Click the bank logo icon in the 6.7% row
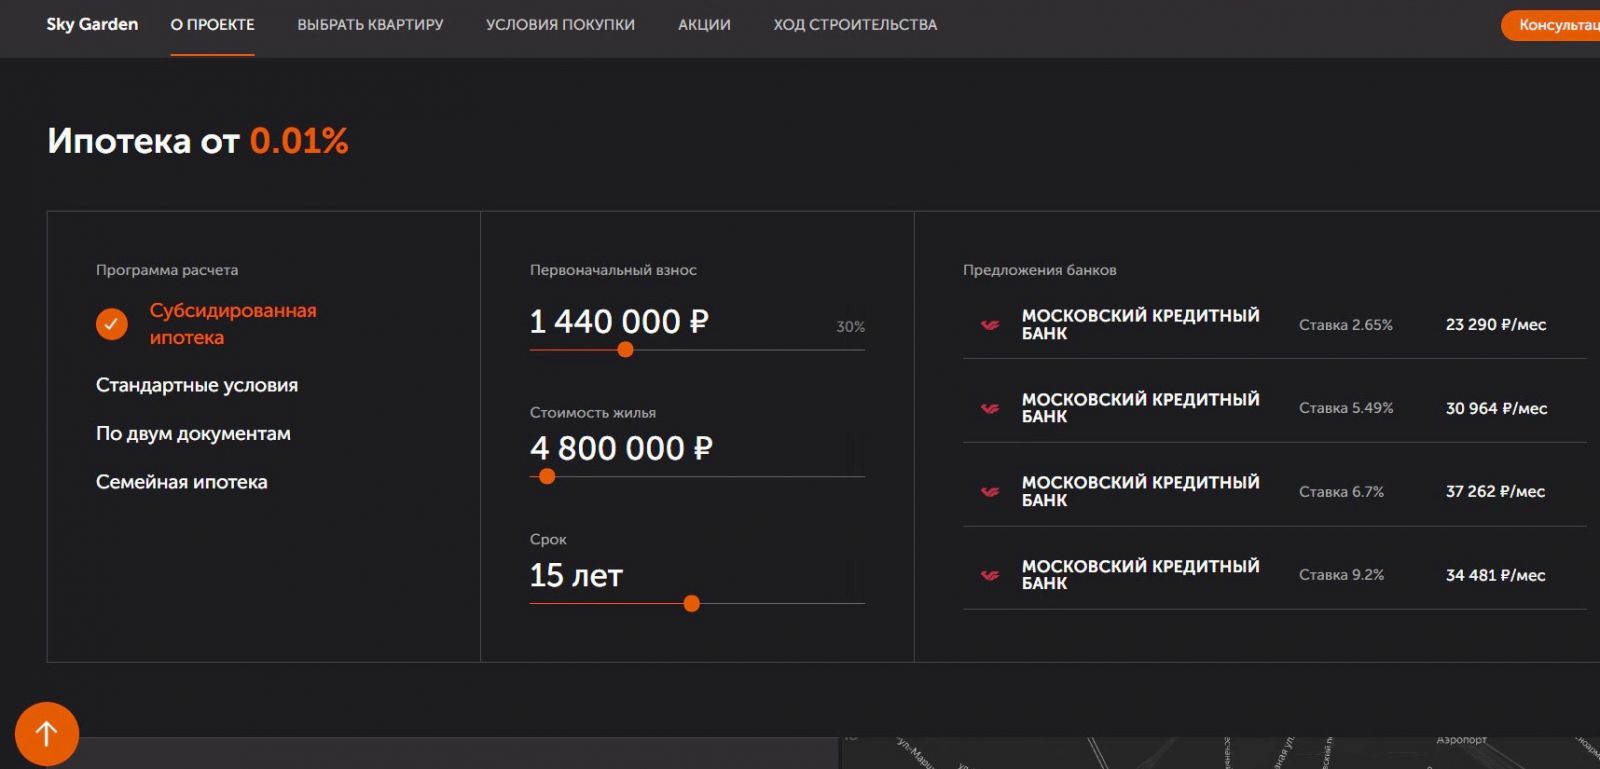 coord(990,492)
